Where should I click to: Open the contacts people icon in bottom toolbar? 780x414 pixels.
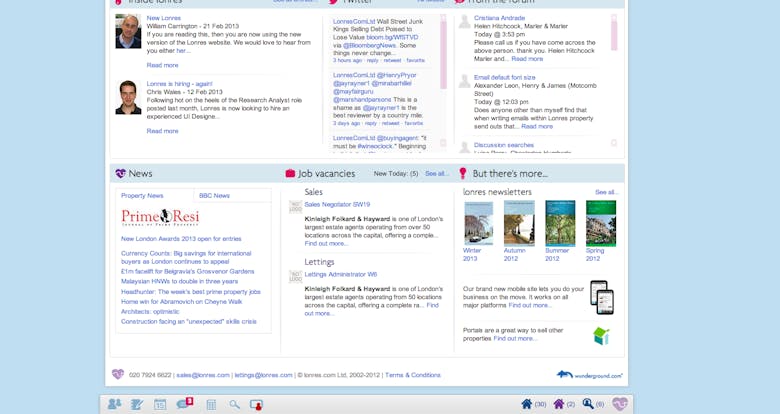tap(114, 404)
